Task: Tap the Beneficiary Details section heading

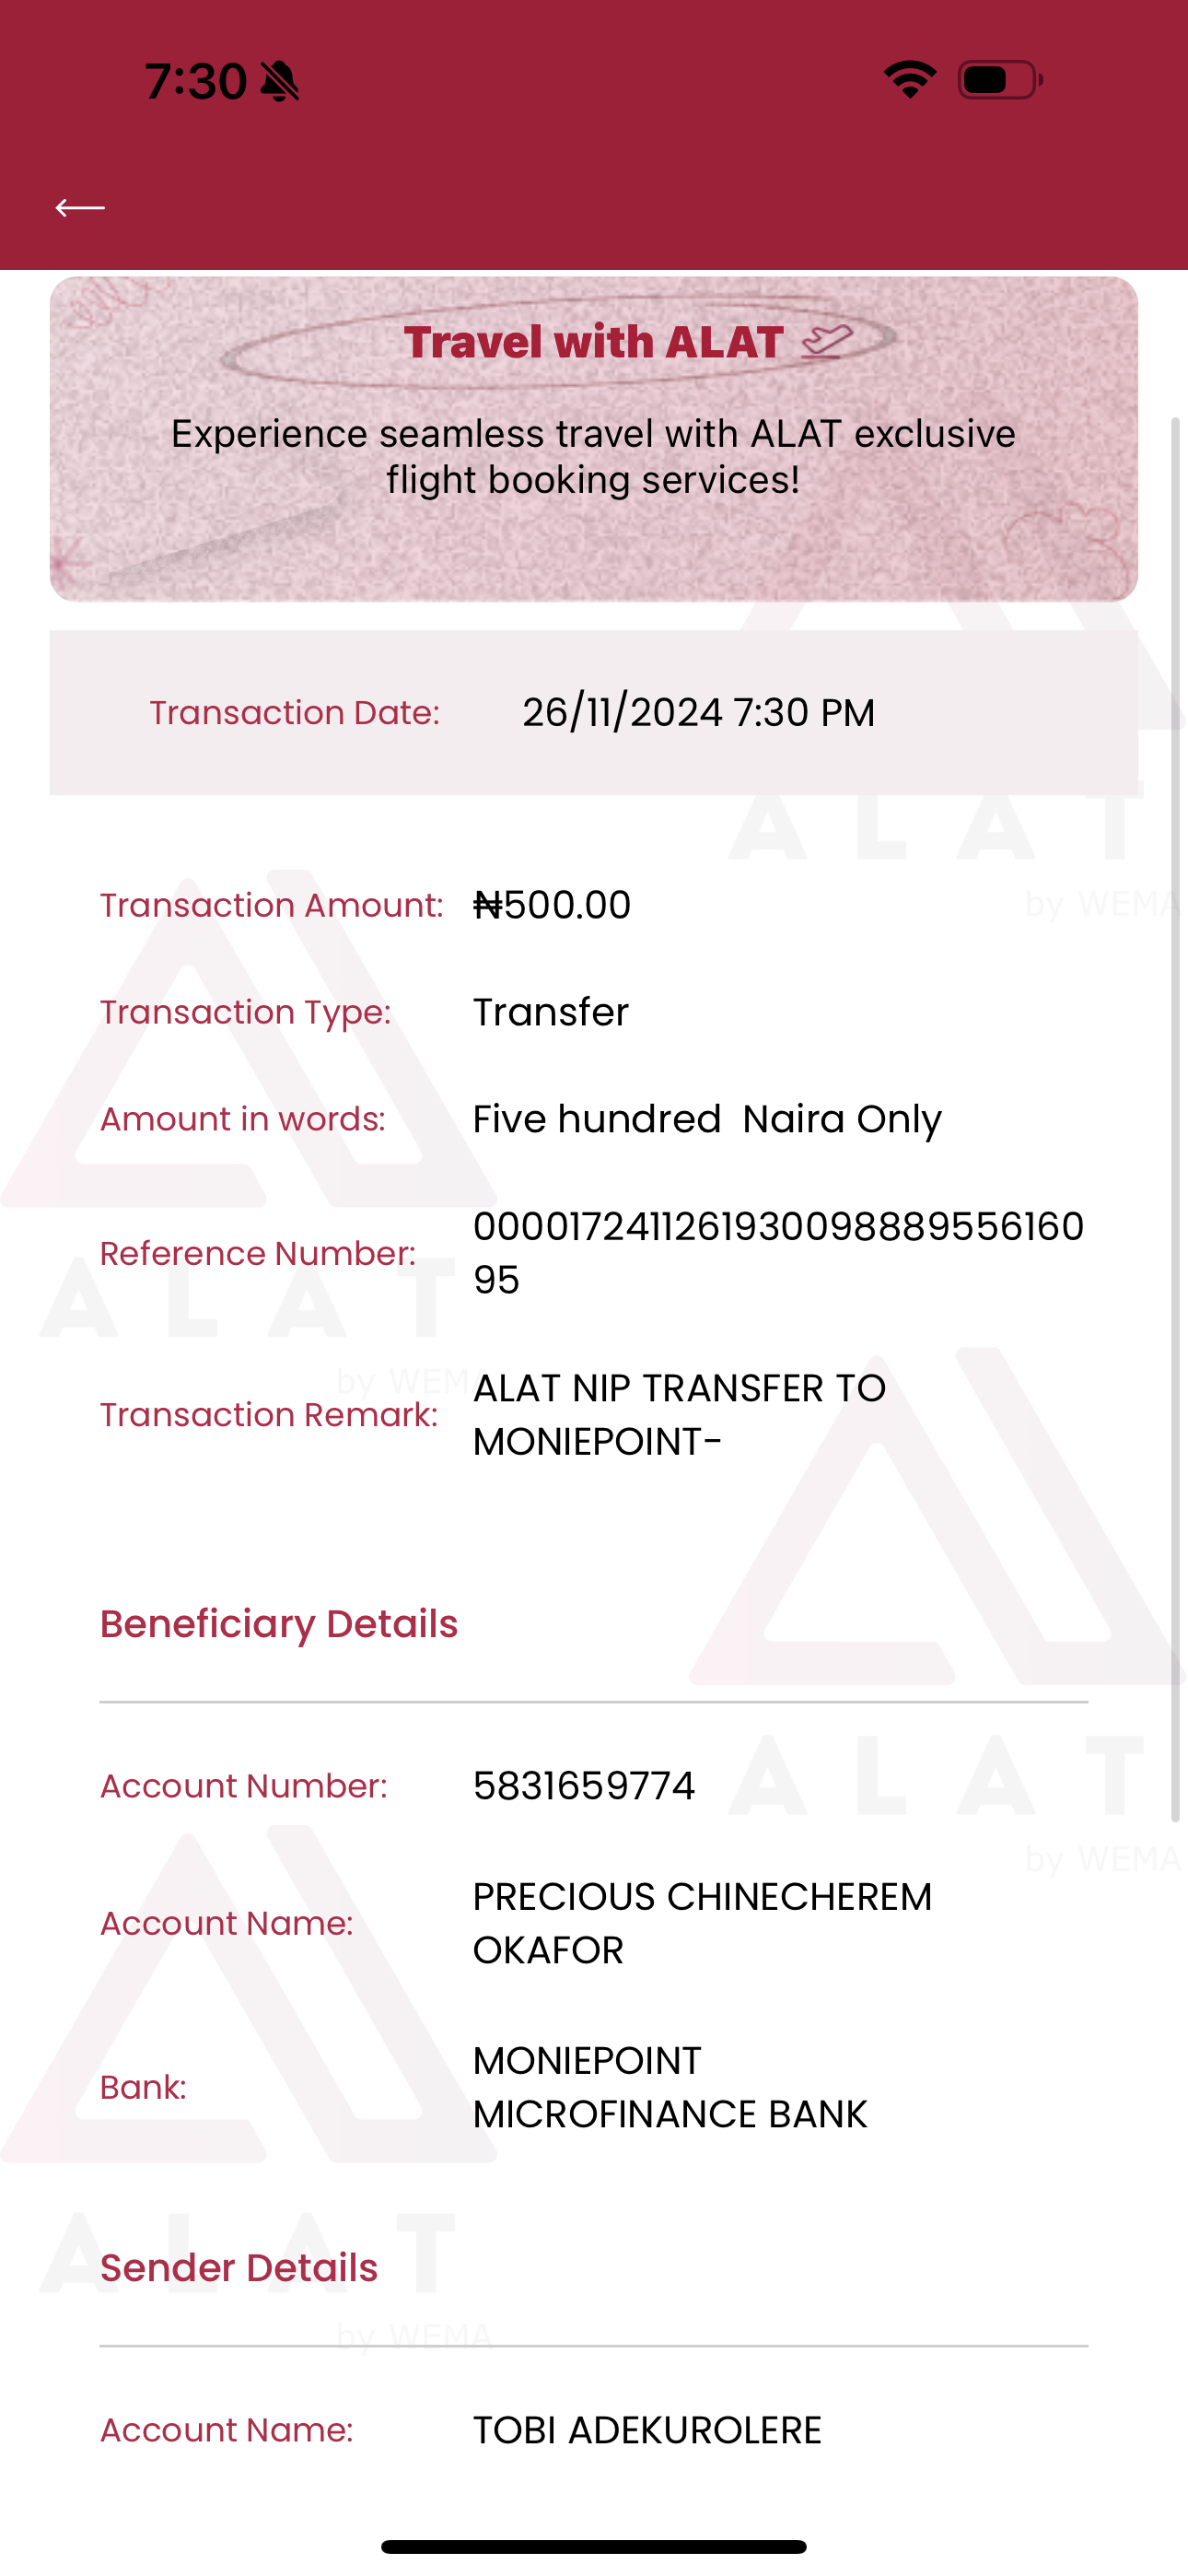Action: [279, 1624]
